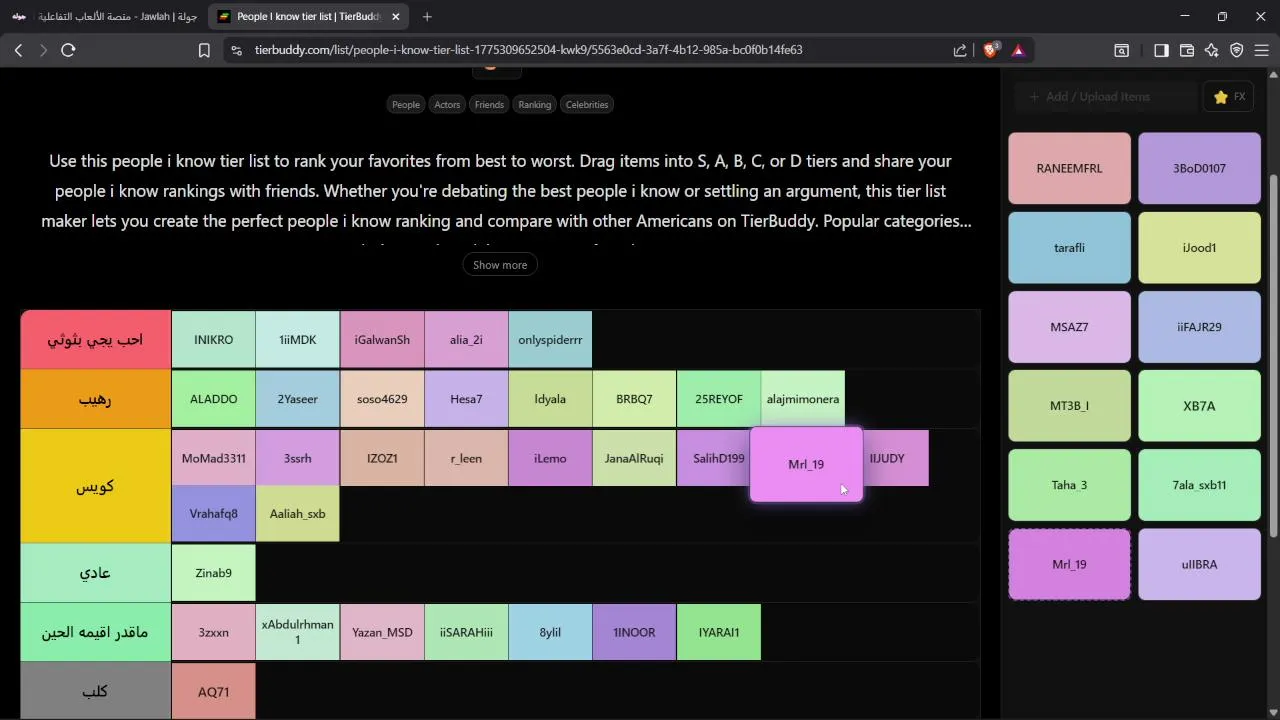The width and height of the screenshot is (1280, 720).
Task: Close the 'People I know tier list' tab
Action: 396,16
